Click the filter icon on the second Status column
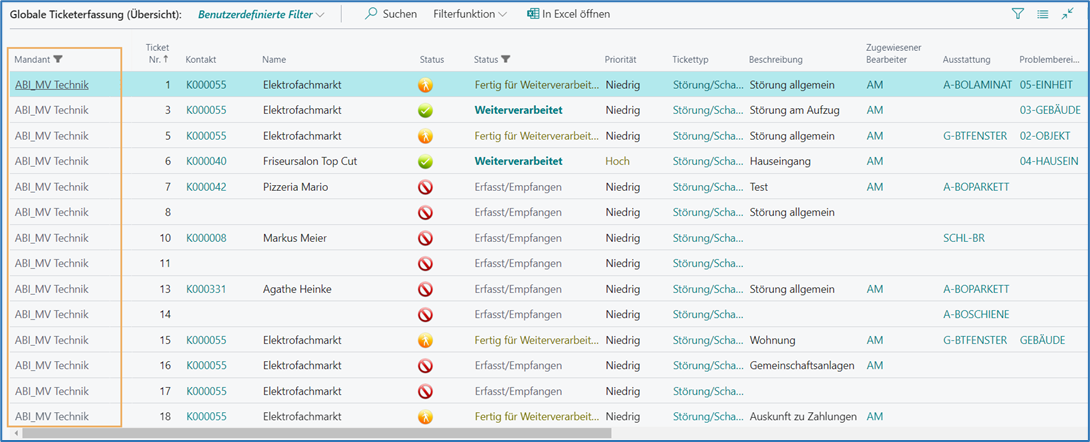 click(x=506, y=60)
